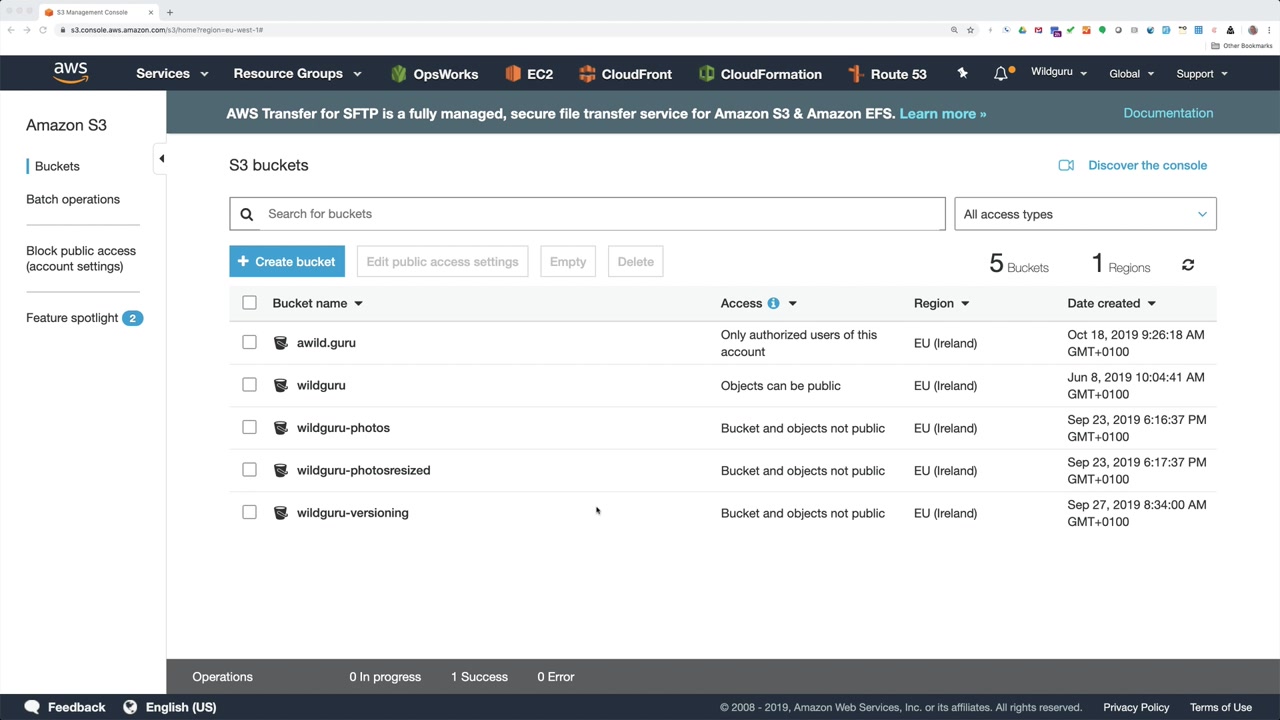Tick the wildguru bucket checkbox
Screen dimensions: 1280x720
click(x=249, y=385)
